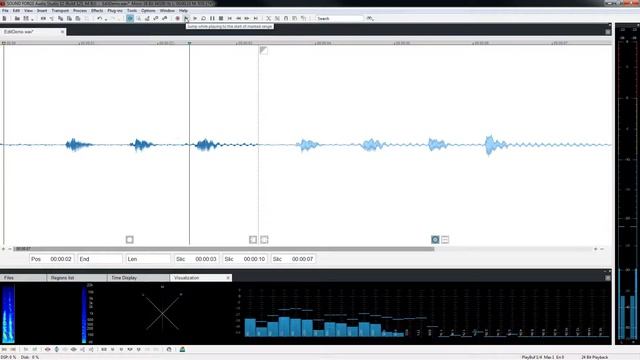
Task: Open the Process menu
Action: point(80,11)
